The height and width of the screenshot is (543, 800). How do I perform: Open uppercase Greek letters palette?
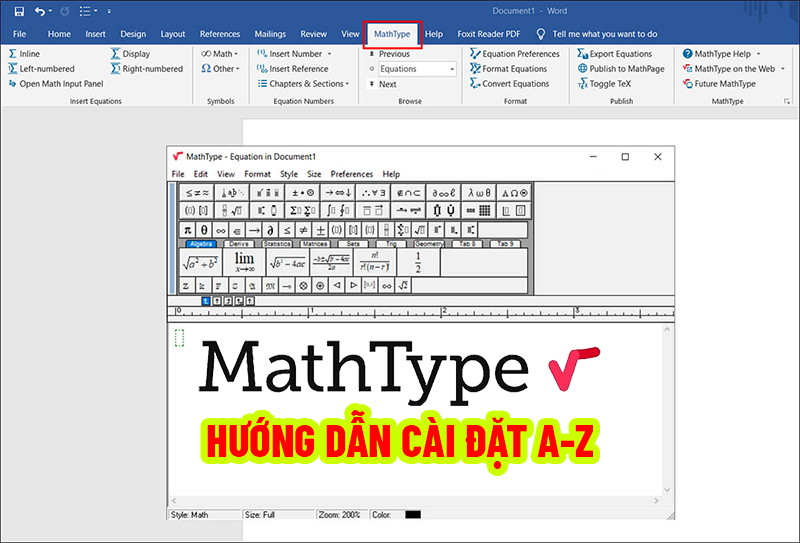point(514,193)
